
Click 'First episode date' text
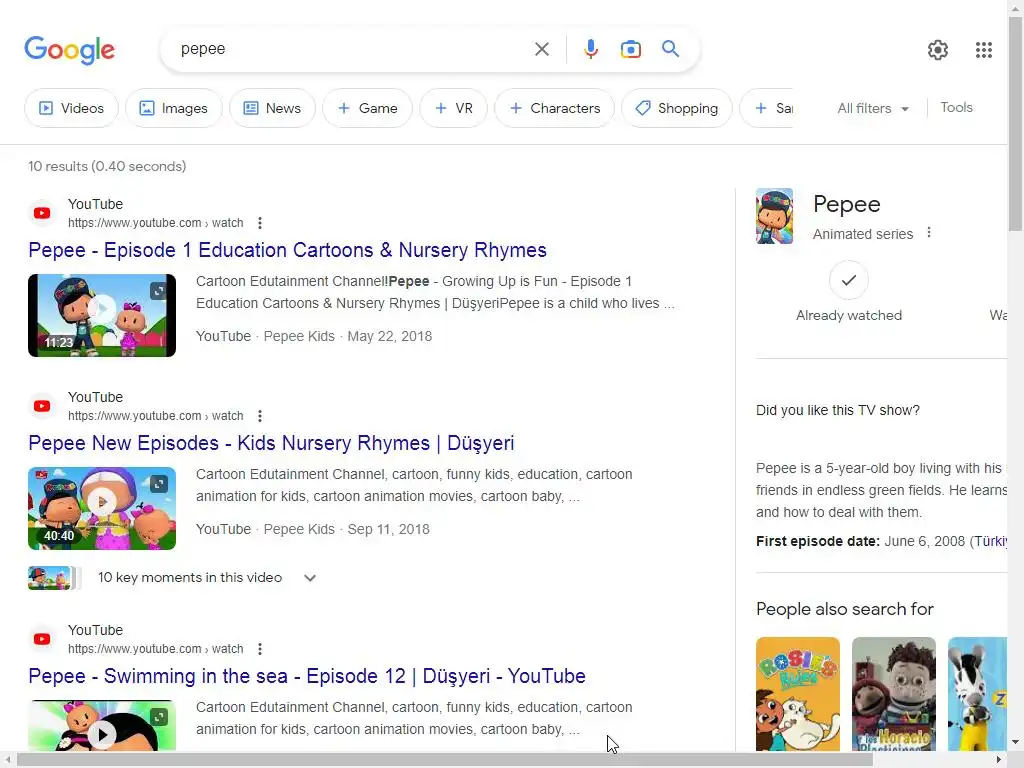click(818, 541)
